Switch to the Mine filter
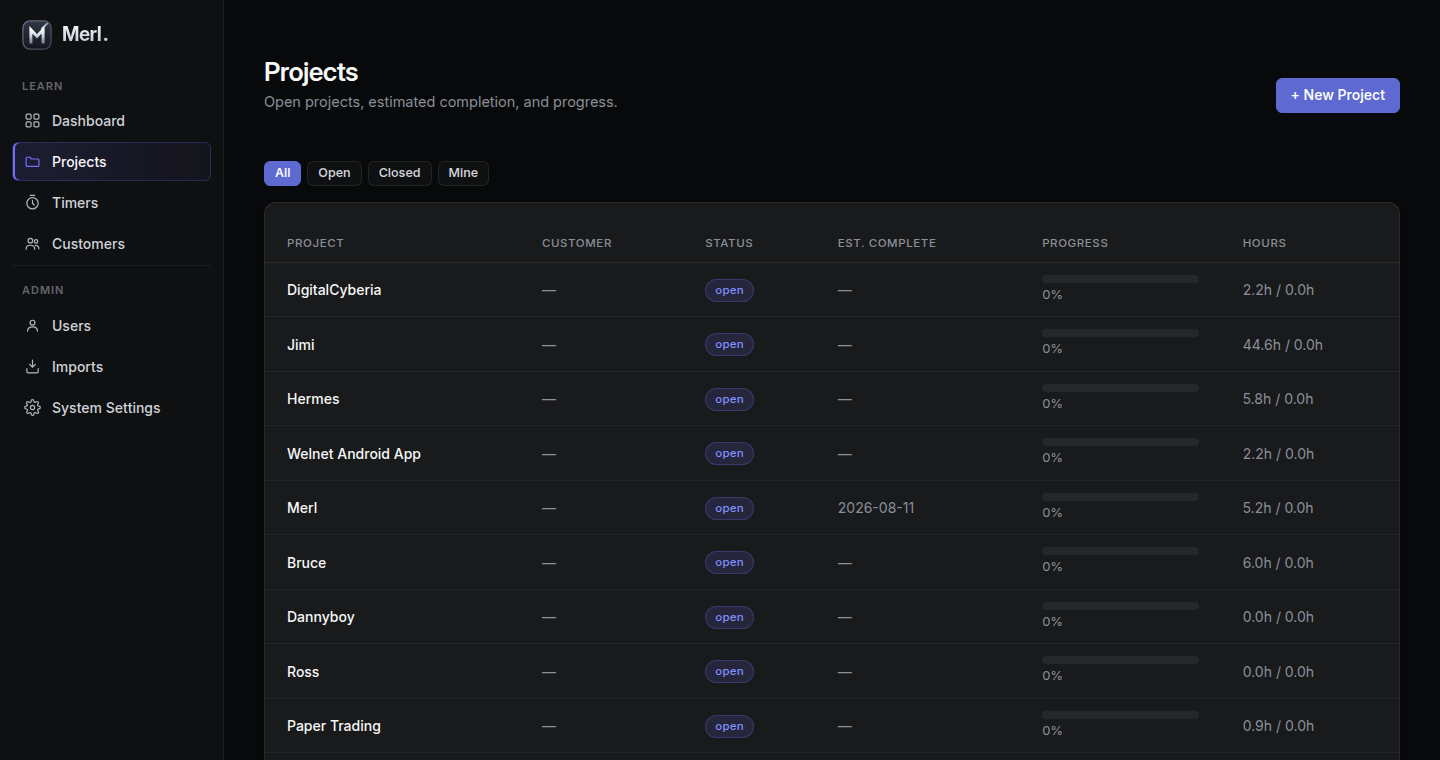 (x=463, y=173)
